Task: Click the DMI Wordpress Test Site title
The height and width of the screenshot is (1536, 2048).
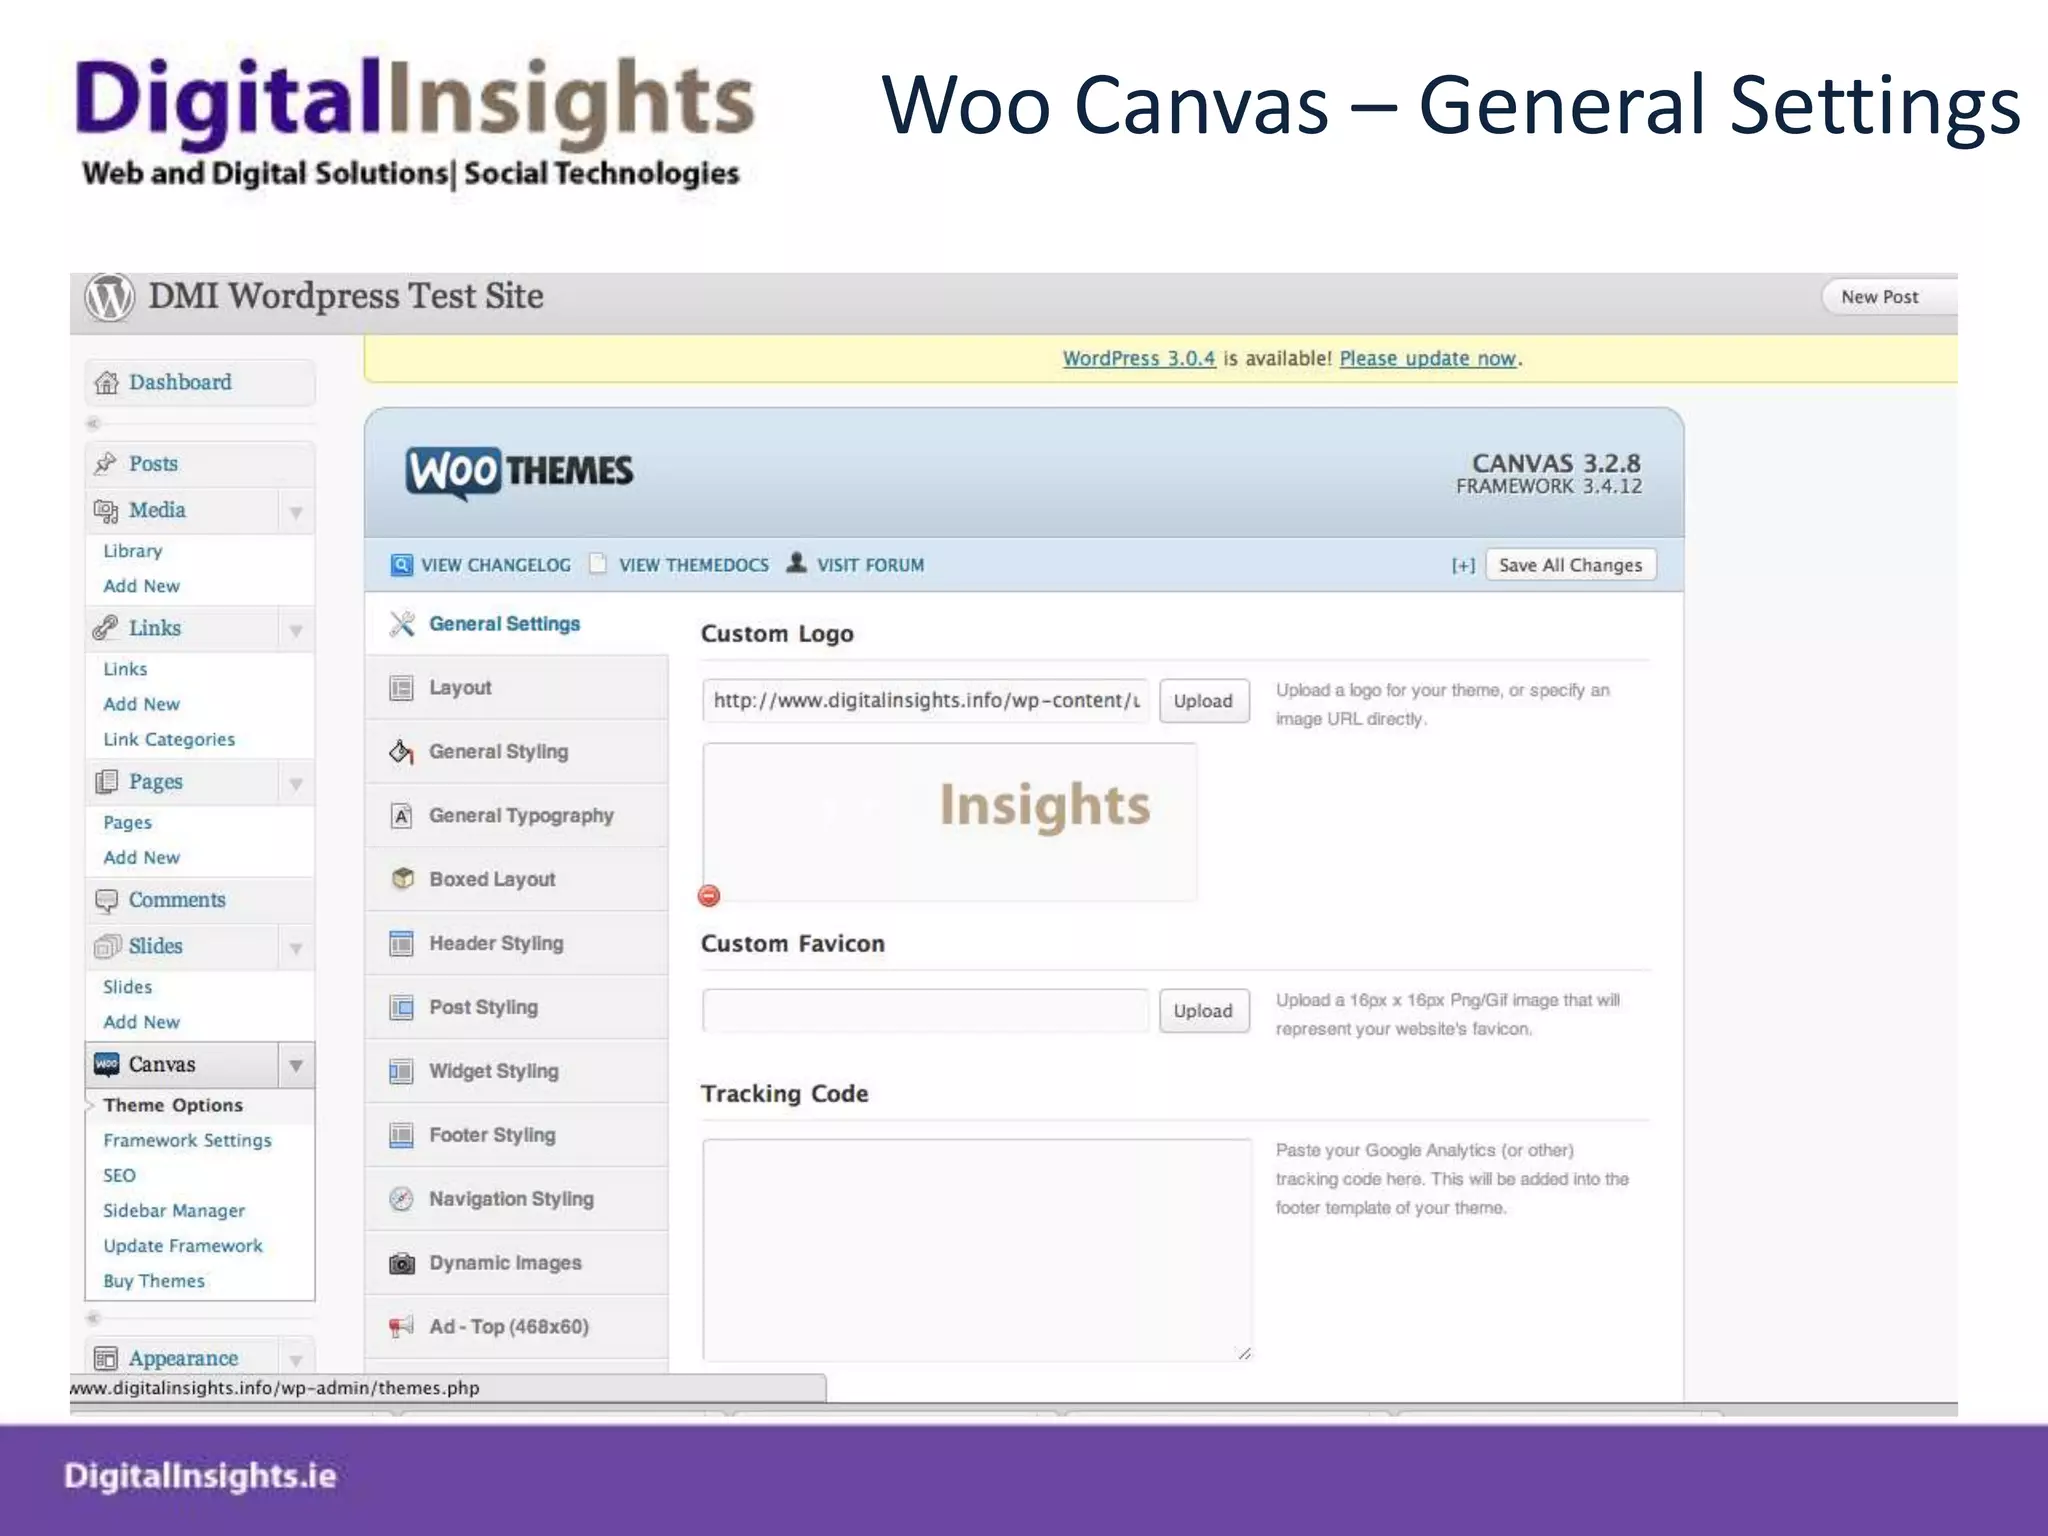Action: coord(346,296)
